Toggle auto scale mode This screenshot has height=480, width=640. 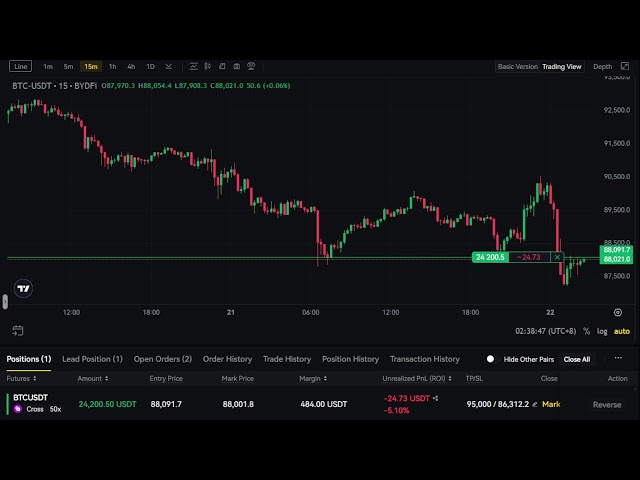click(x=622, y=331)
